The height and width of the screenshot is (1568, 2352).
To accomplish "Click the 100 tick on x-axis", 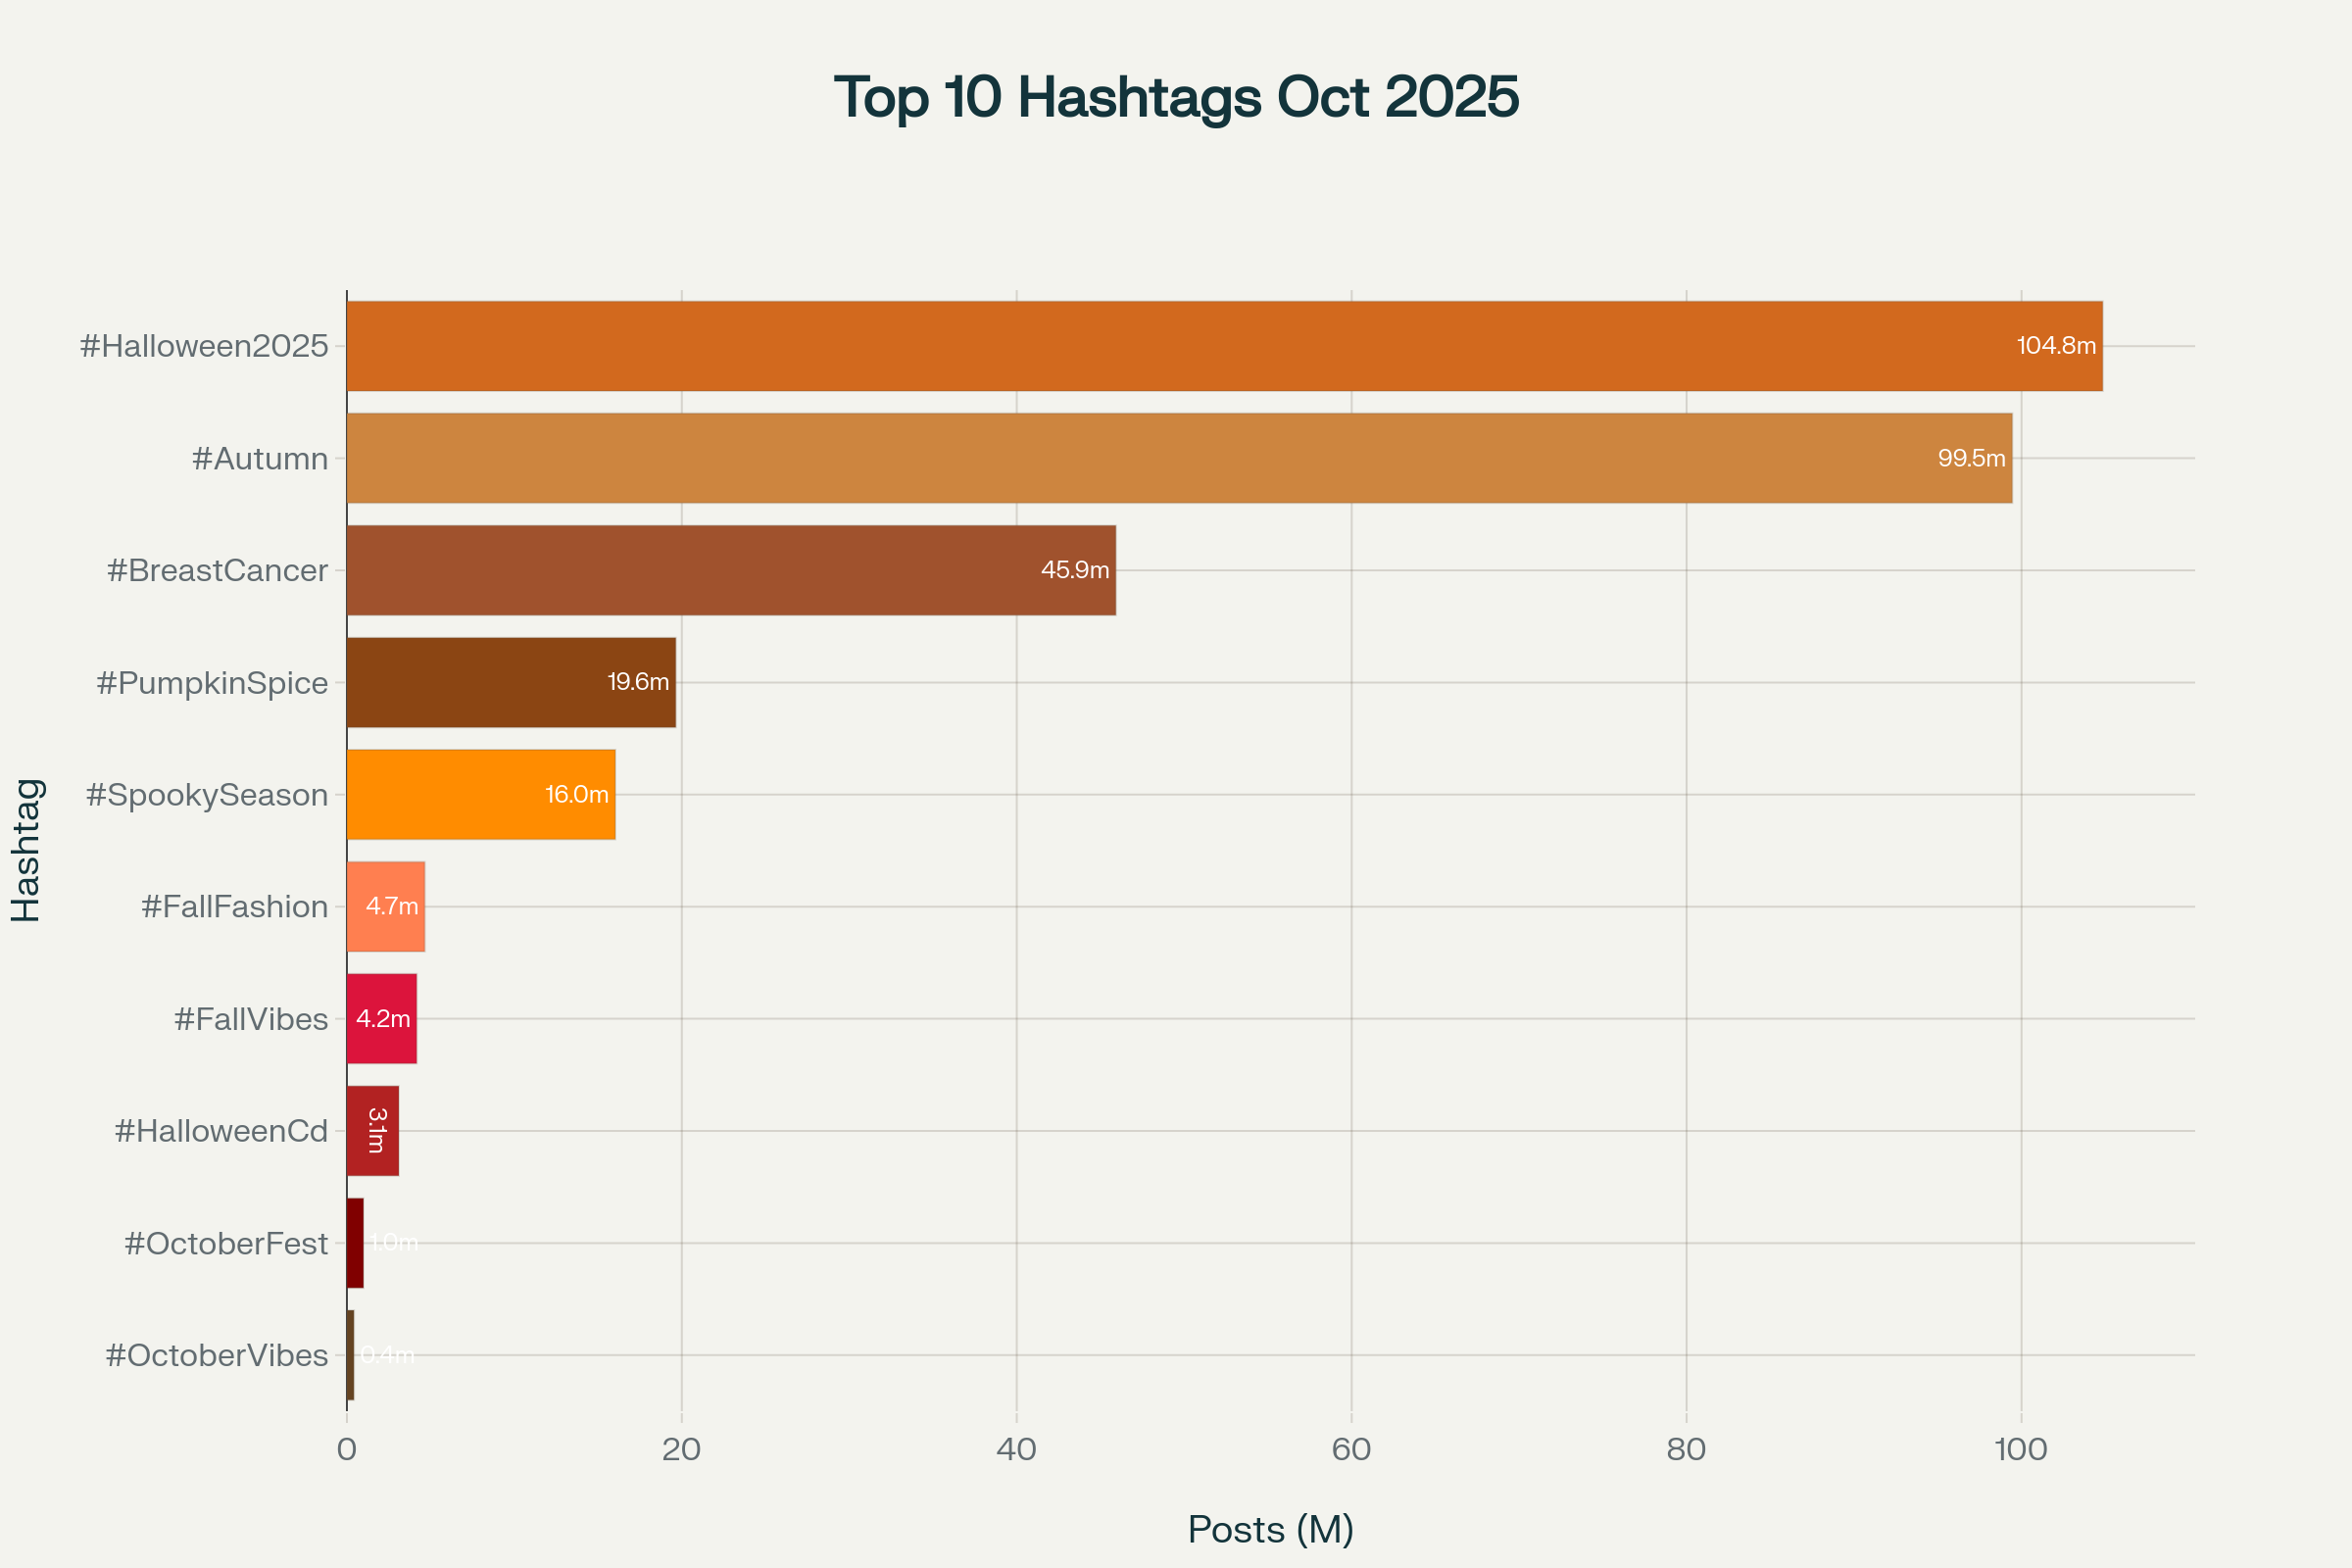I will 2020,1450.
